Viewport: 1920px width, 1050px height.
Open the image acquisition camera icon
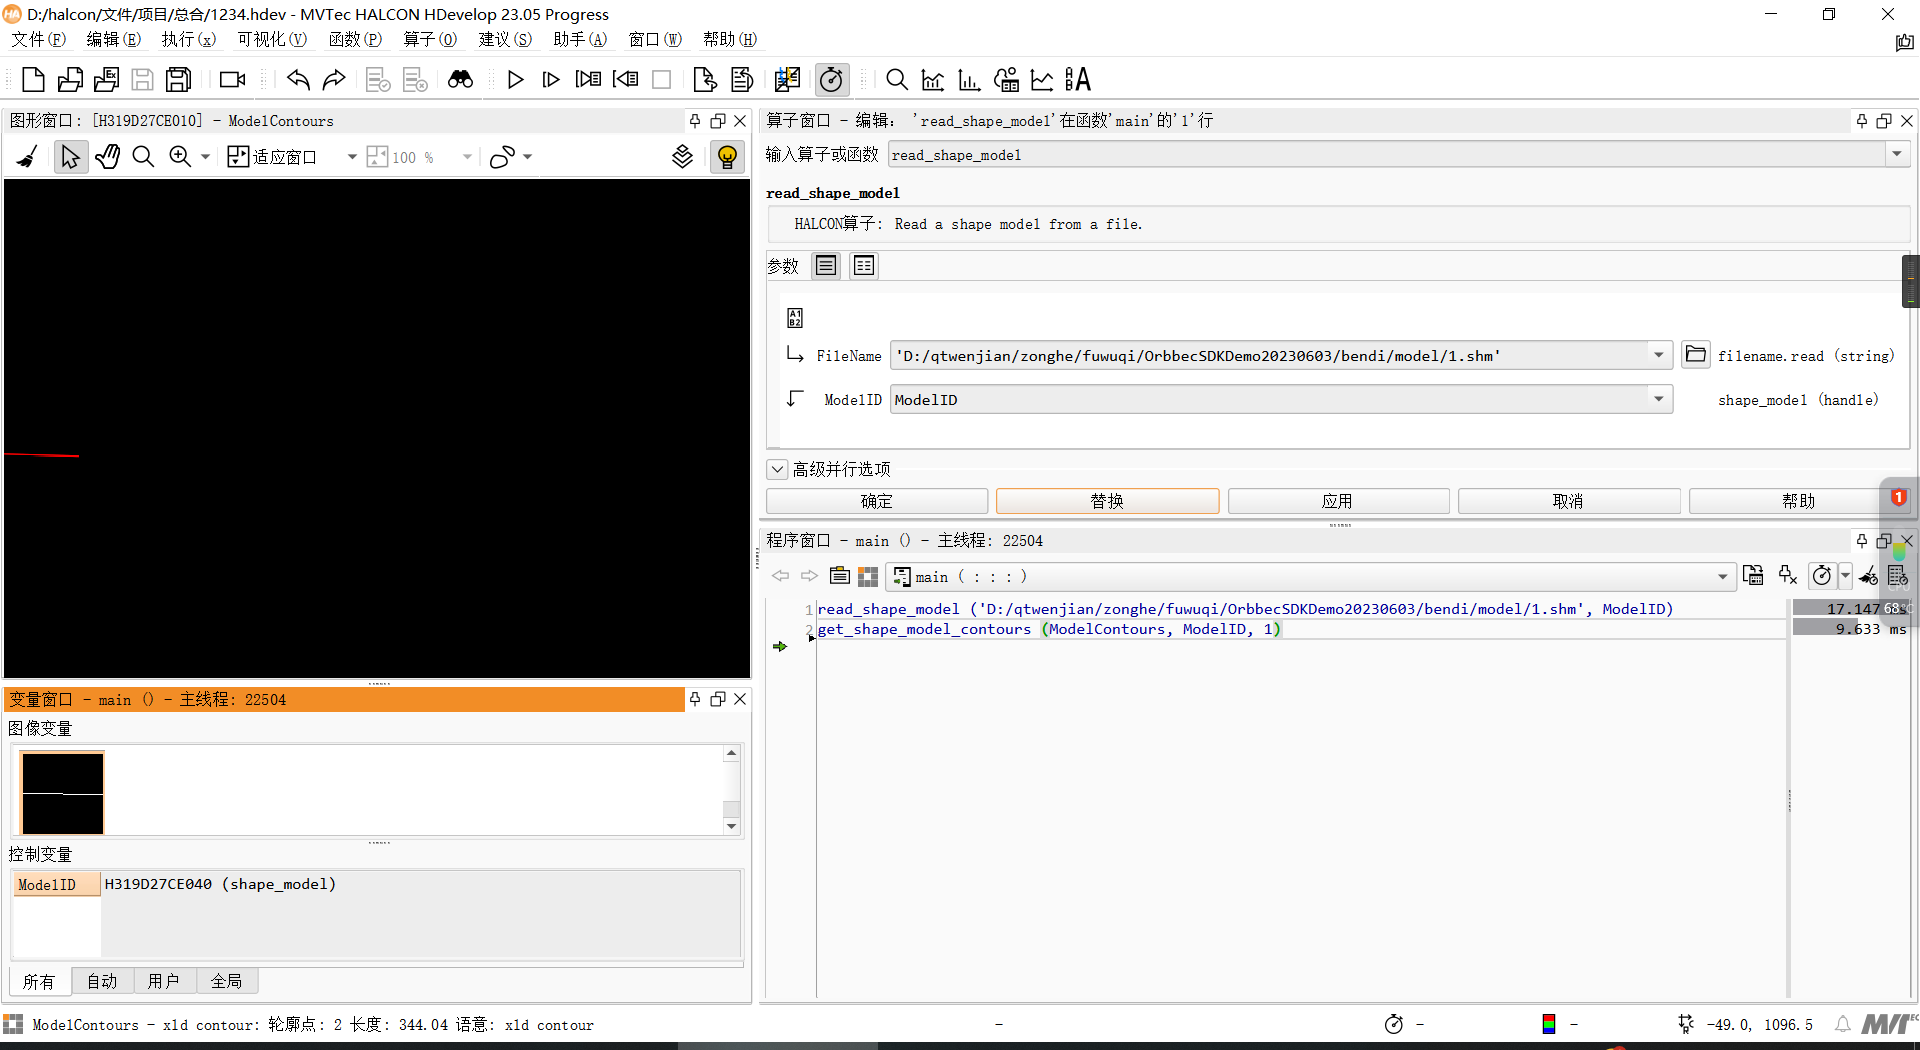233,80
